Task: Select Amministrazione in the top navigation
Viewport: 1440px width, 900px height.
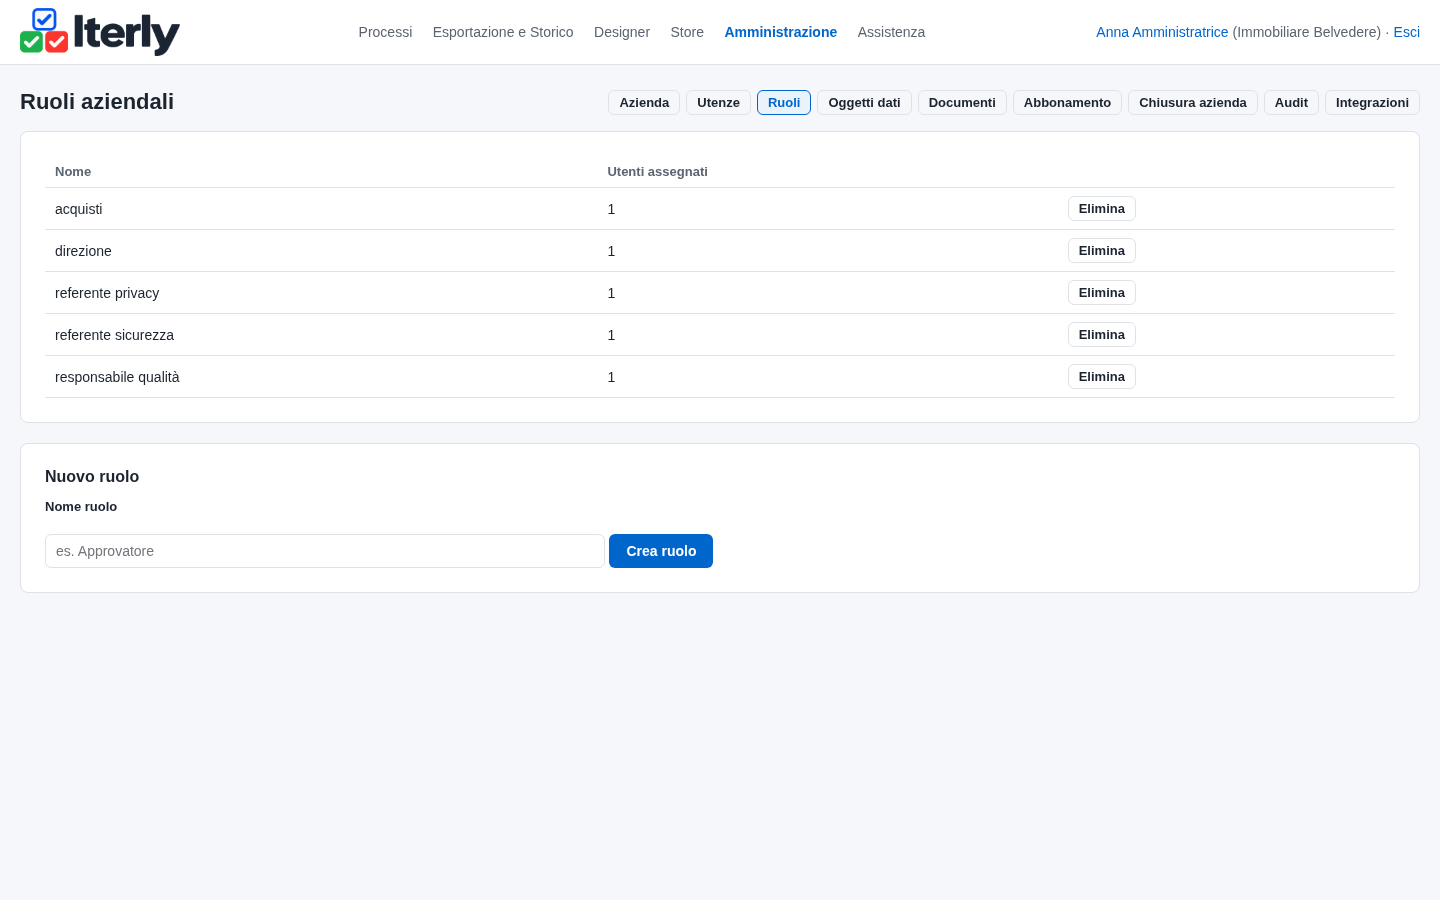Action: pyautogui.click(x=781, y=32)
